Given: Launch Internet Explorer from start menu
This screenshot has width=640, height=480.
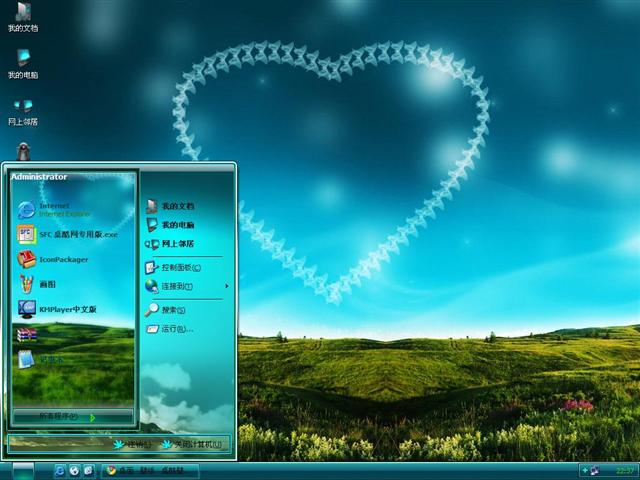Looking at the screenshot, I should (x=54, y=209).
